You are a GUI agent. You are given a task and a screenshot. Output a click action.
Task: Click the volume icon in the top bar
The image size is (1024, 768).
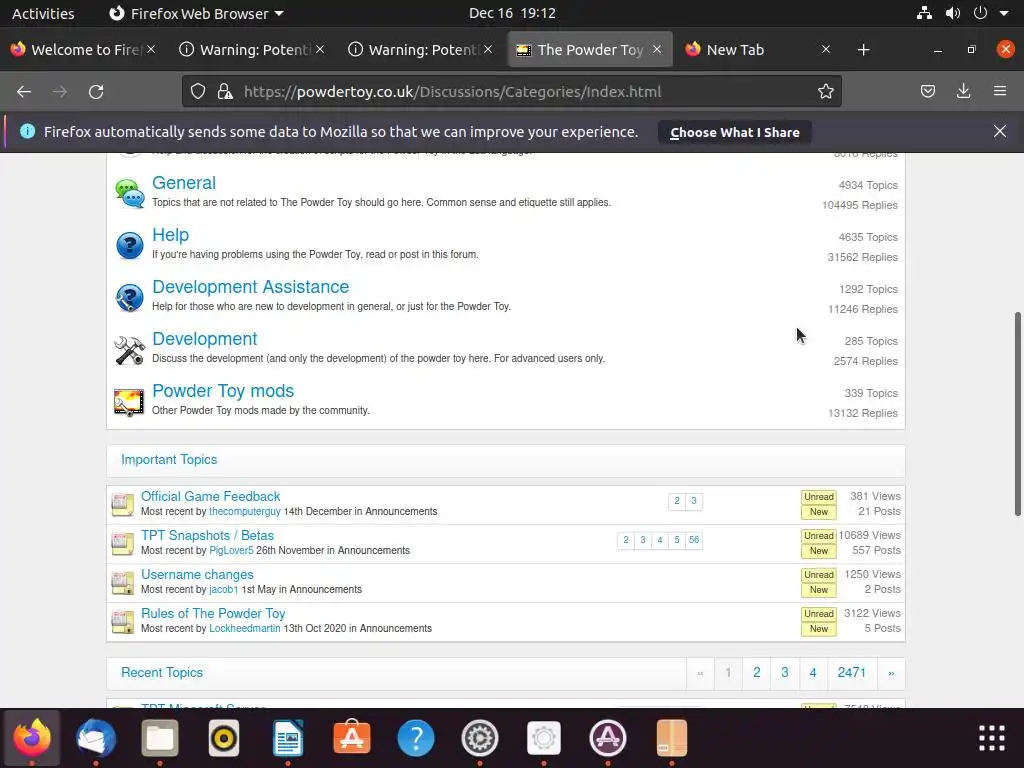[x=953, y=13]
